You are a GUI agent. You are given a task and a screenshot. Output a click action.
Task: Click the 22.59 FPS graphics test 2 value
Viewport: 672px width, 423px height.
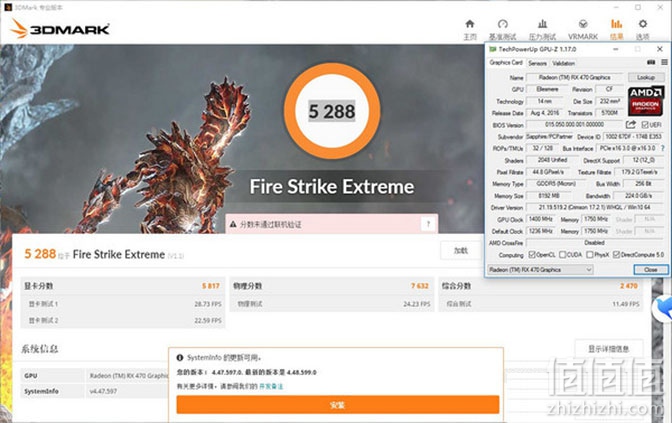208,320
